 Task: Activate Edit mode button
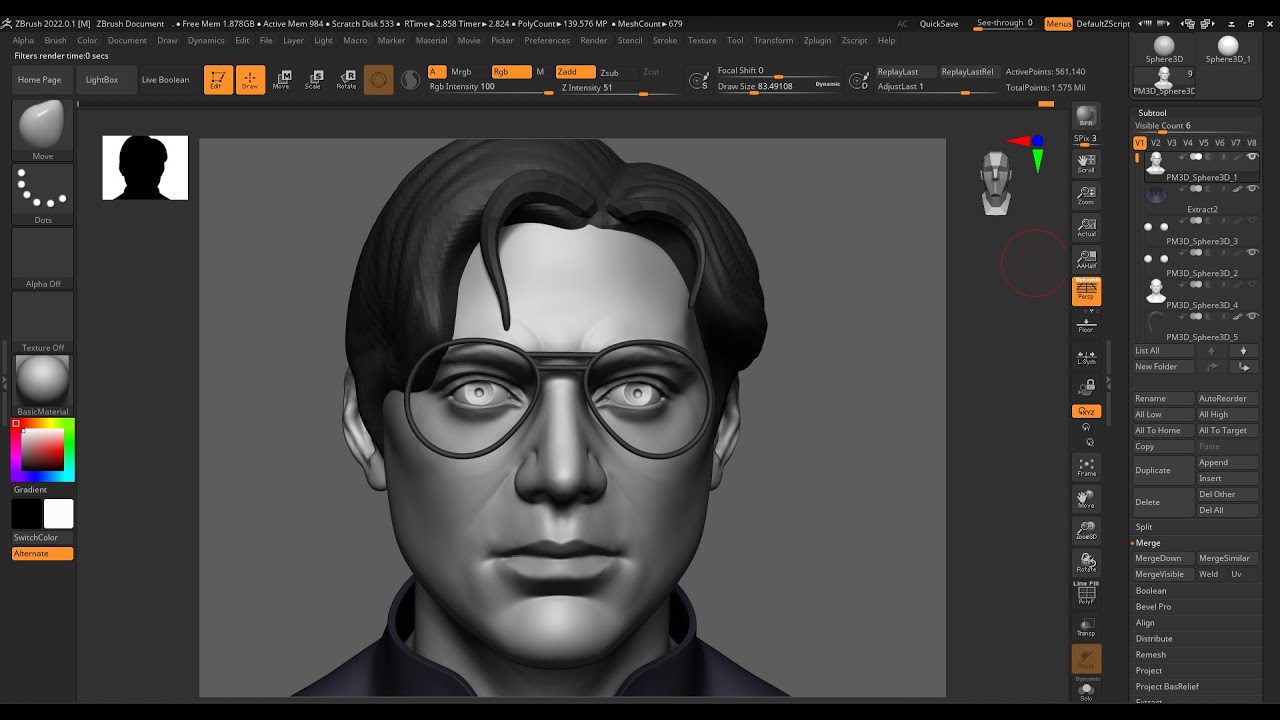[x=218, y=80]
